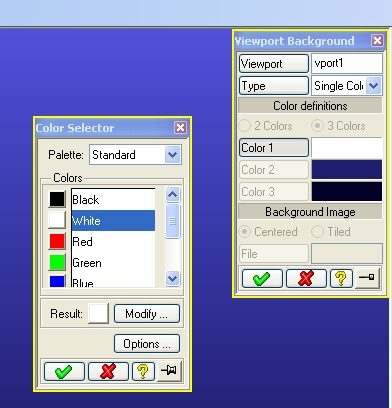
Task: Select Red in the Colors list
Action: [x=113, y=242]
